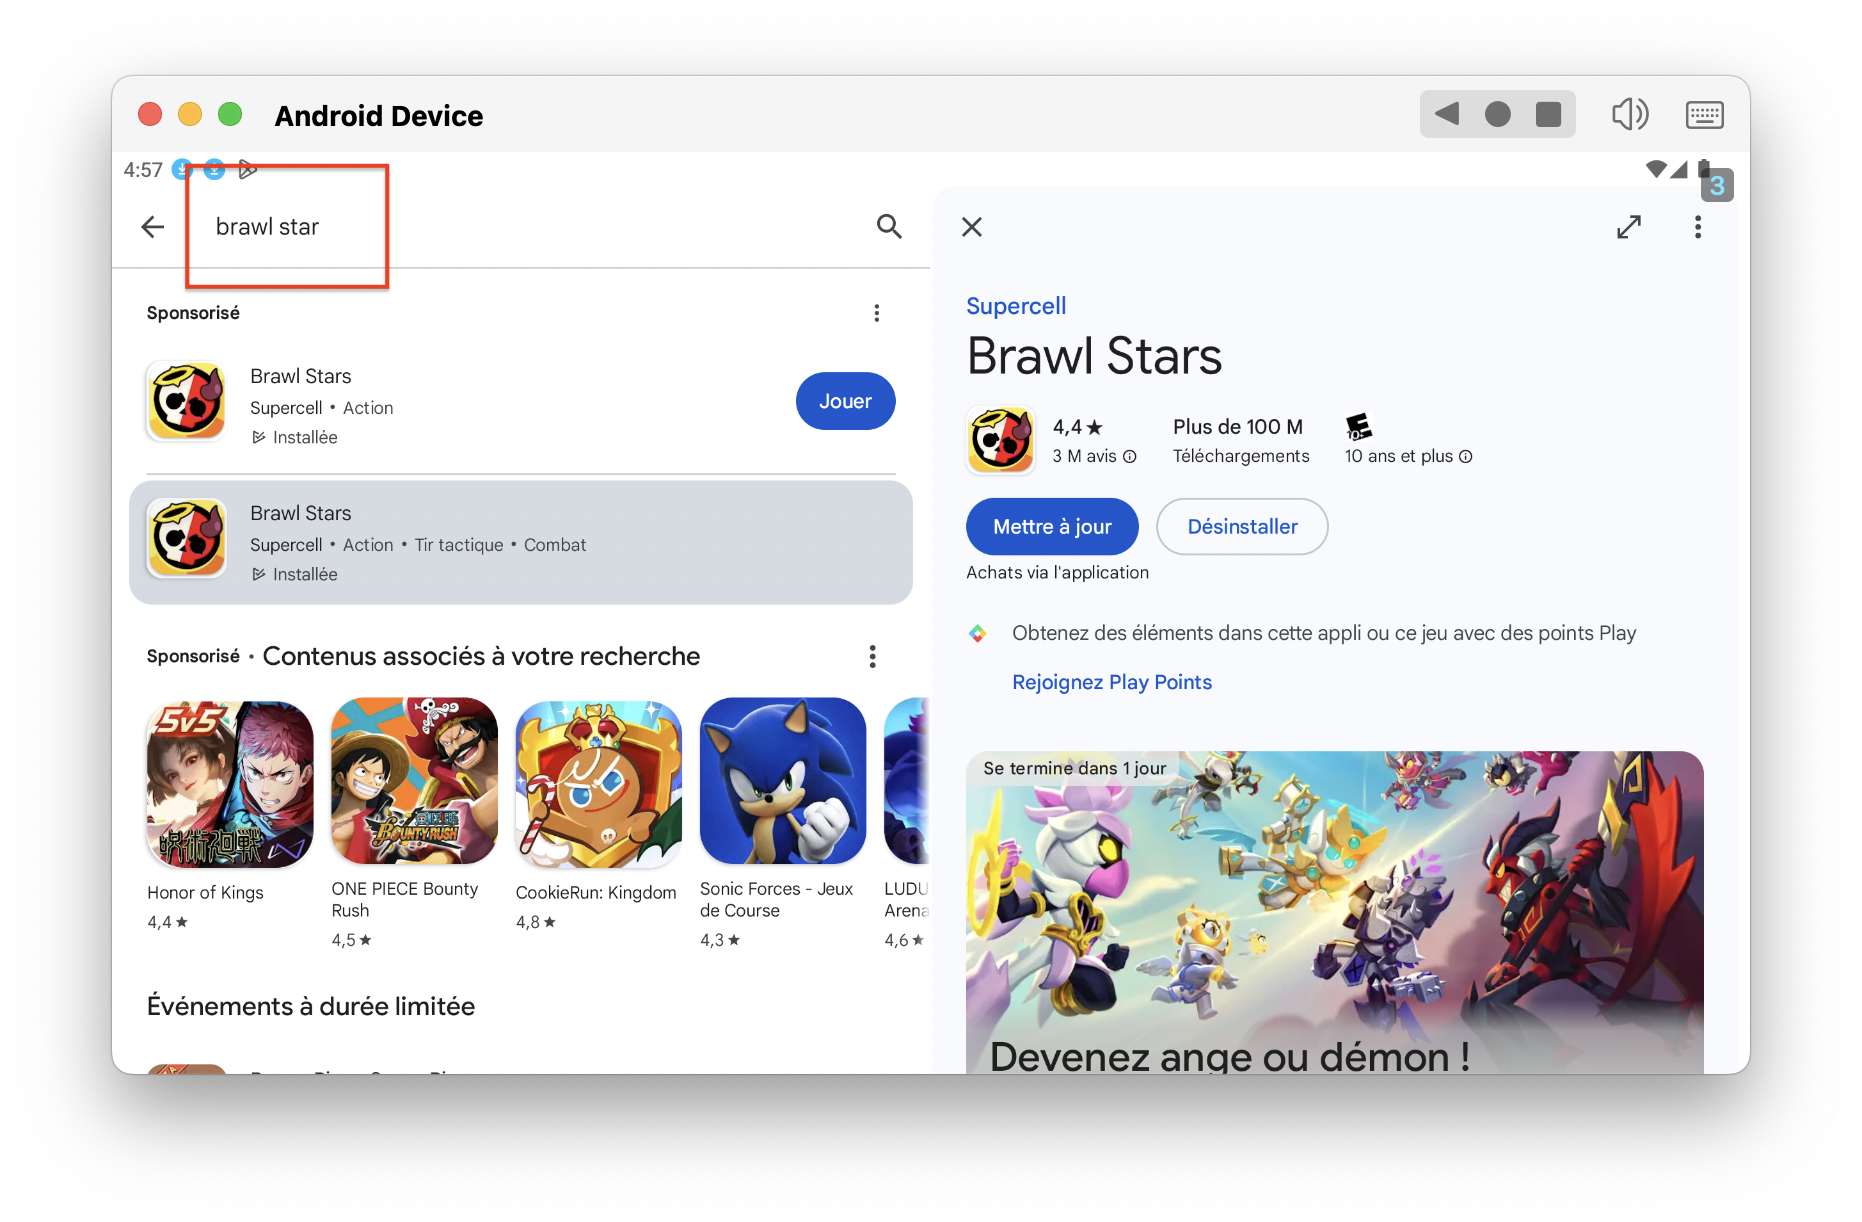
Task: Click the emulator Back triangle button
Action: (x=1447, y=114)
